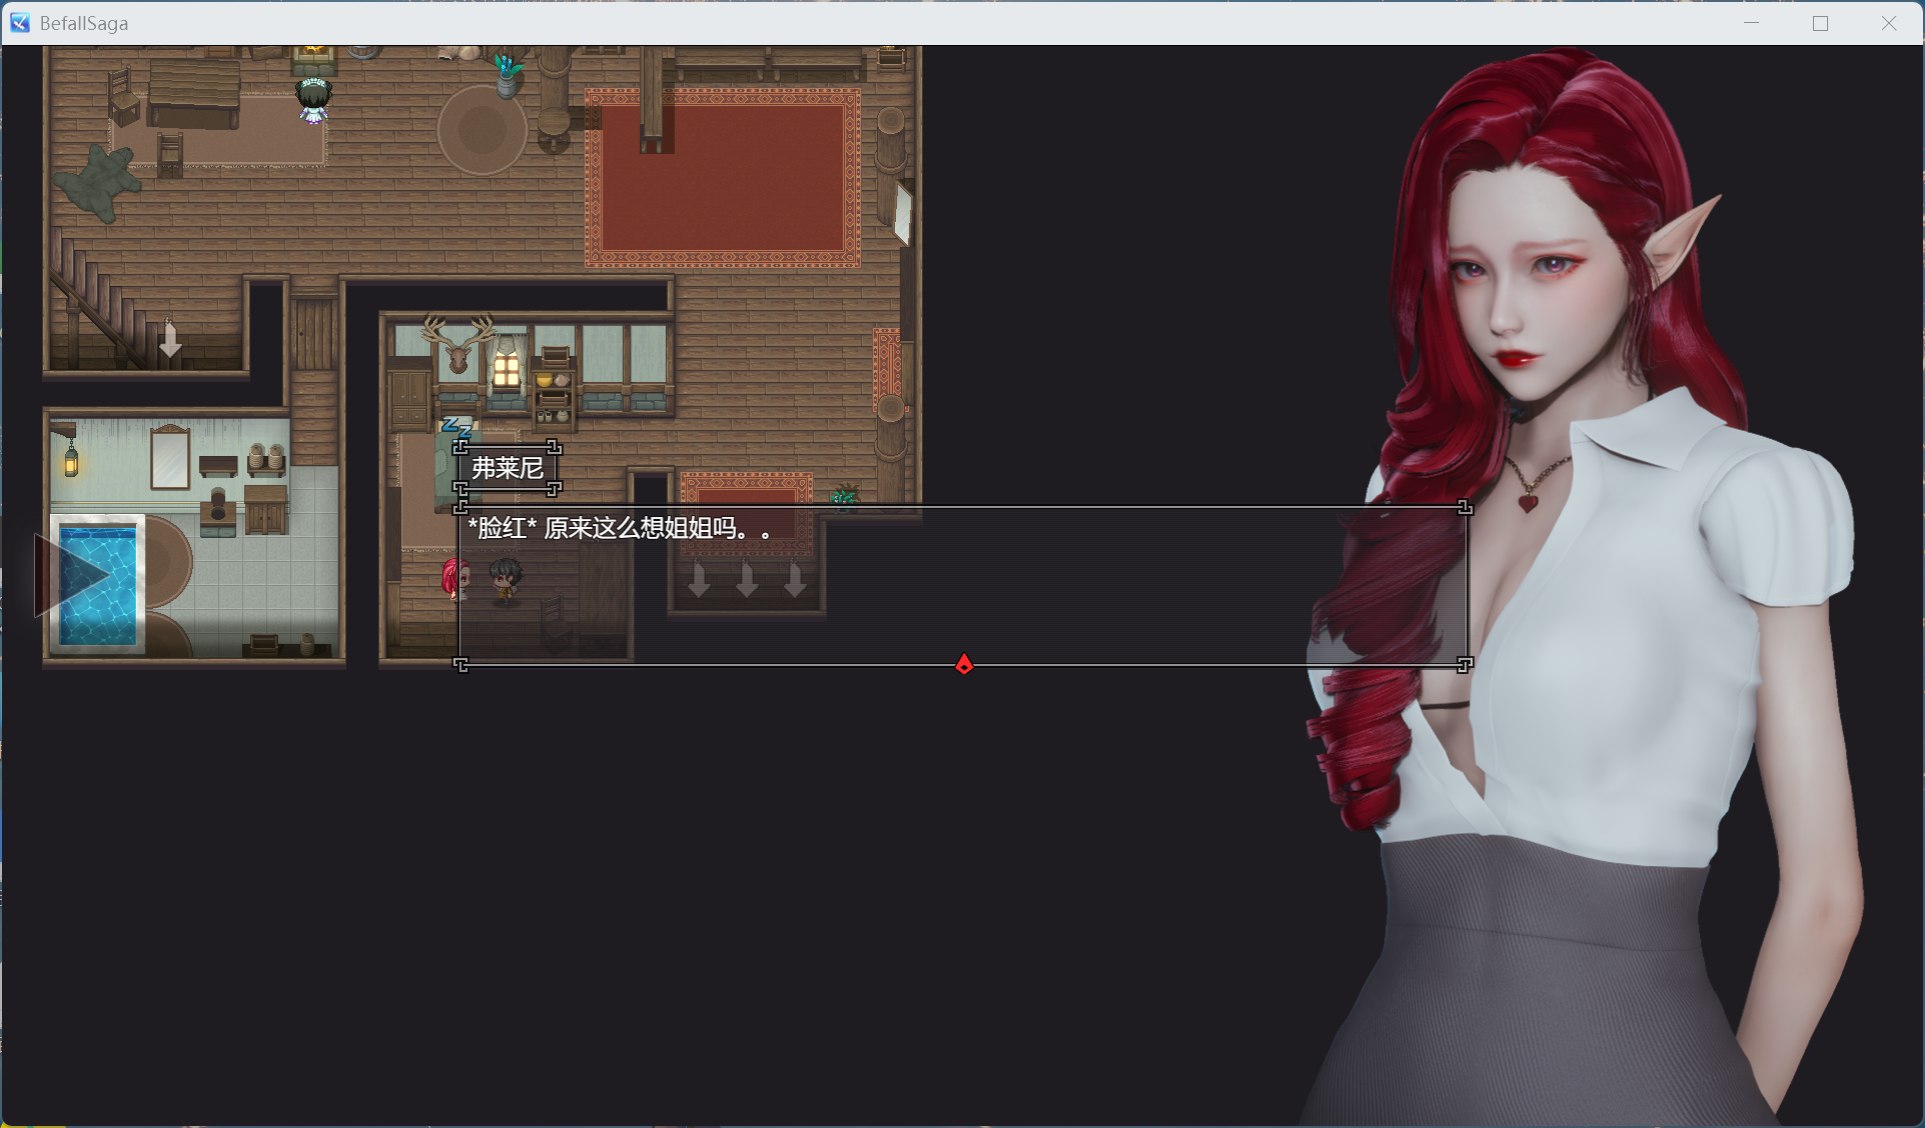The image size is (1925, 1128).
Task: Click the gray down arrows on the floor
Action: coord(746,577)
